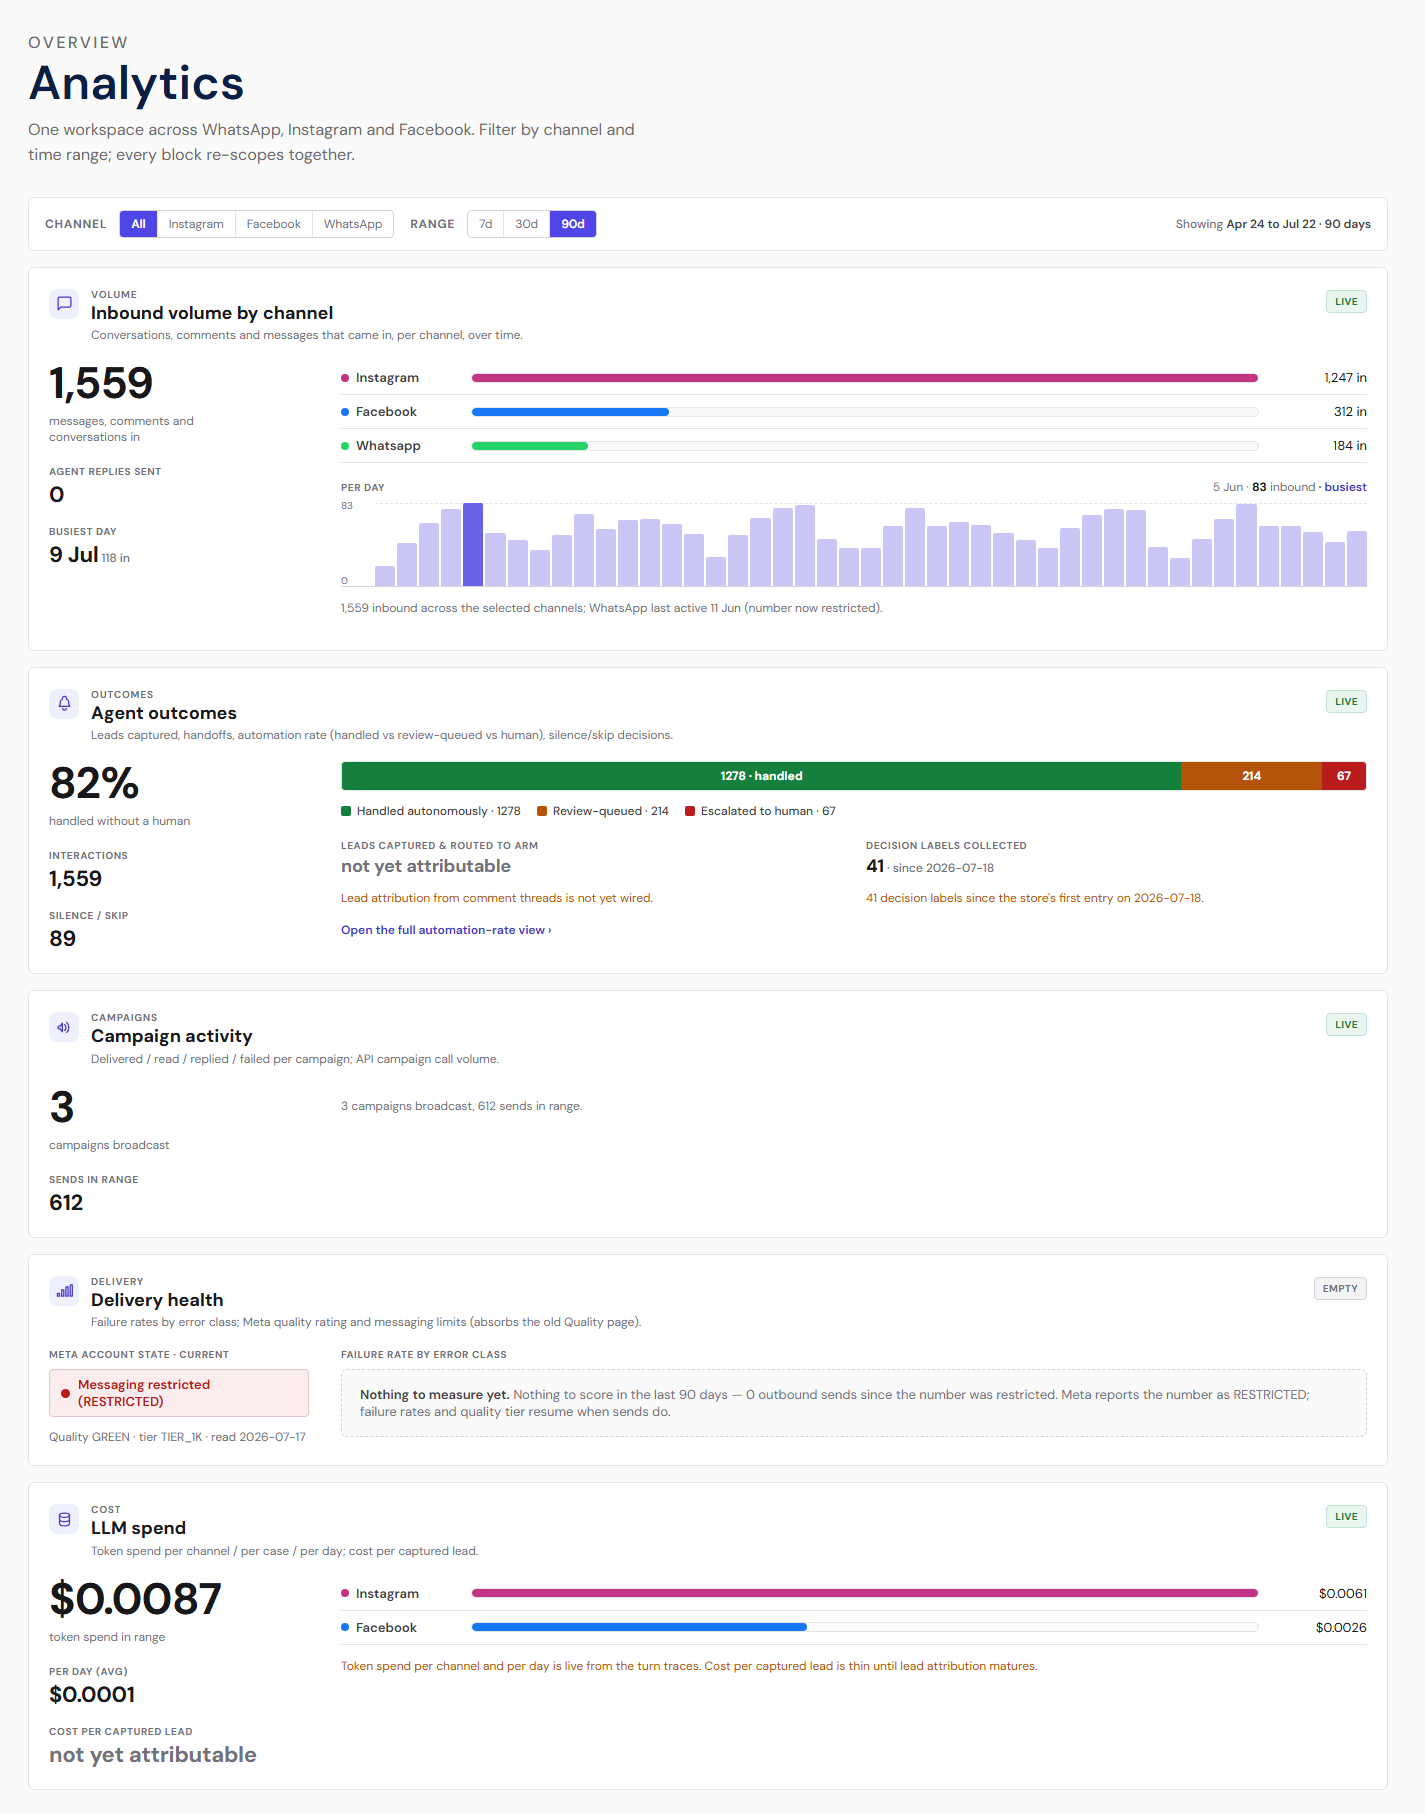Click the EMPTY badge on Delivery health

click(x=1340, y=1289)
